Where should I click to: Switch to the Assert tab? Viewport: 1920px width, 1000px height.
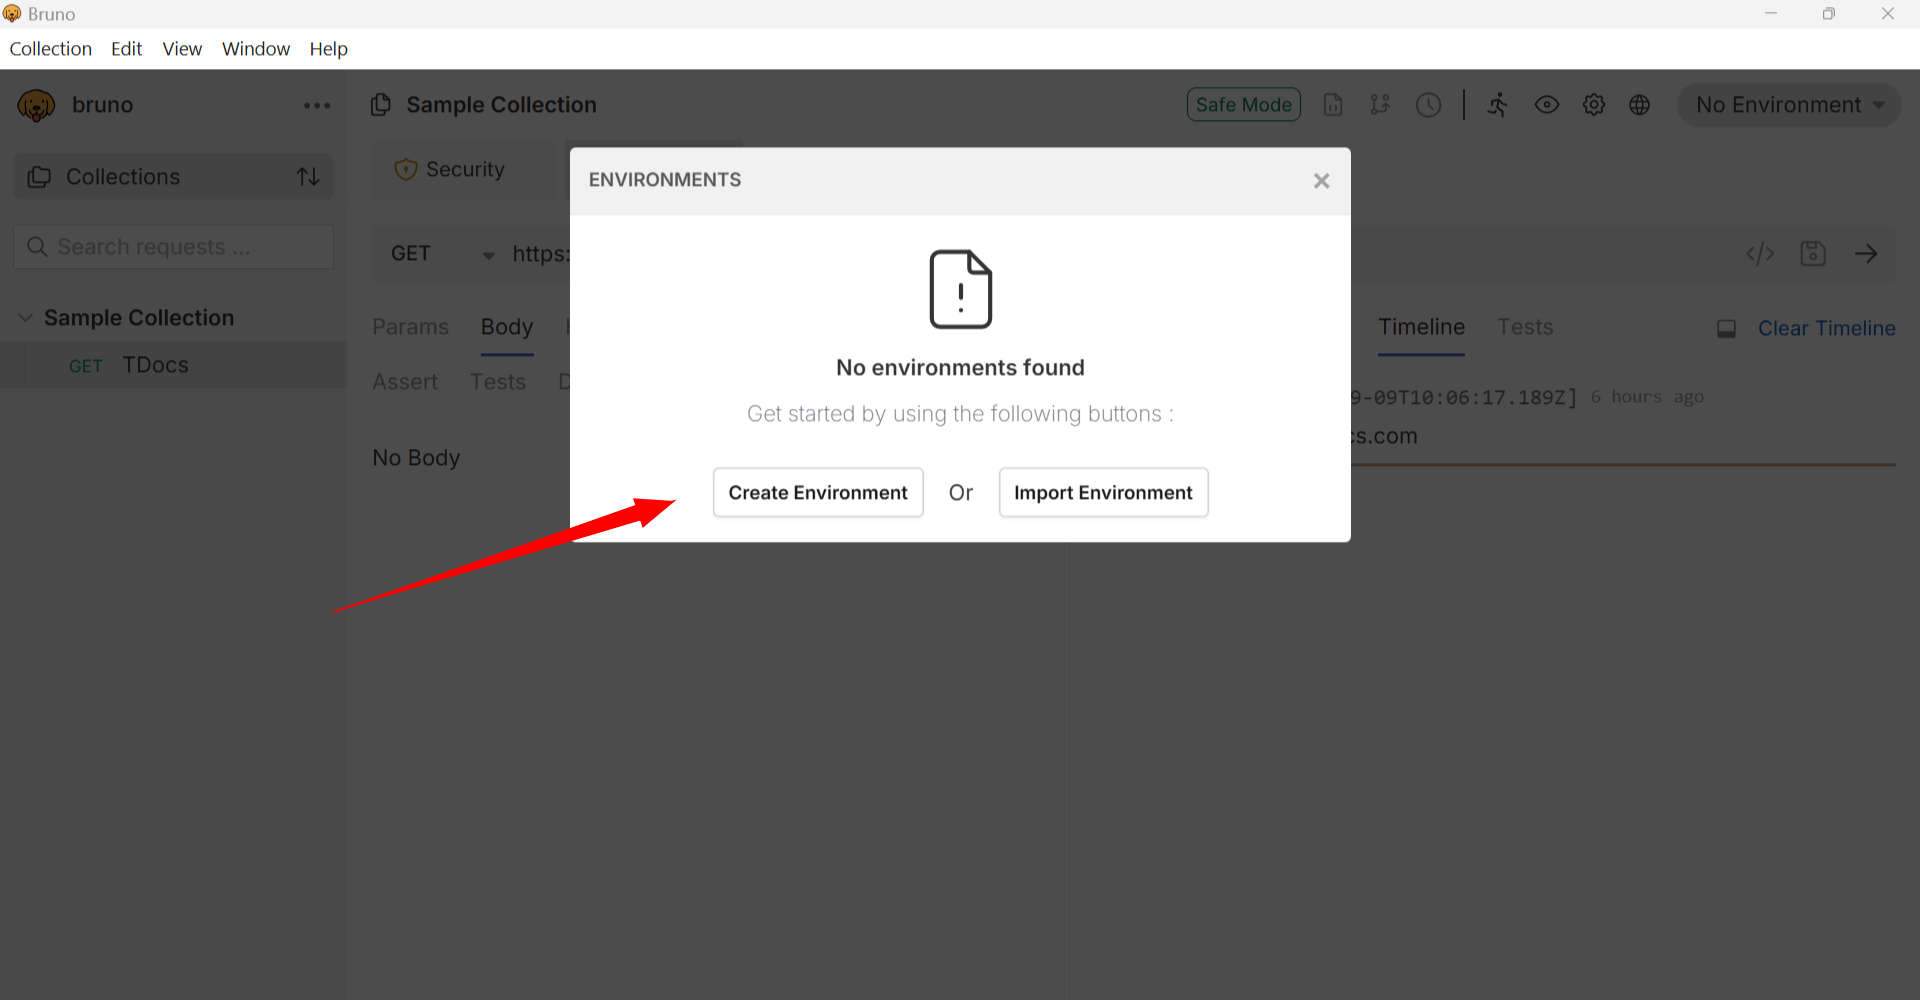(405, 382)
